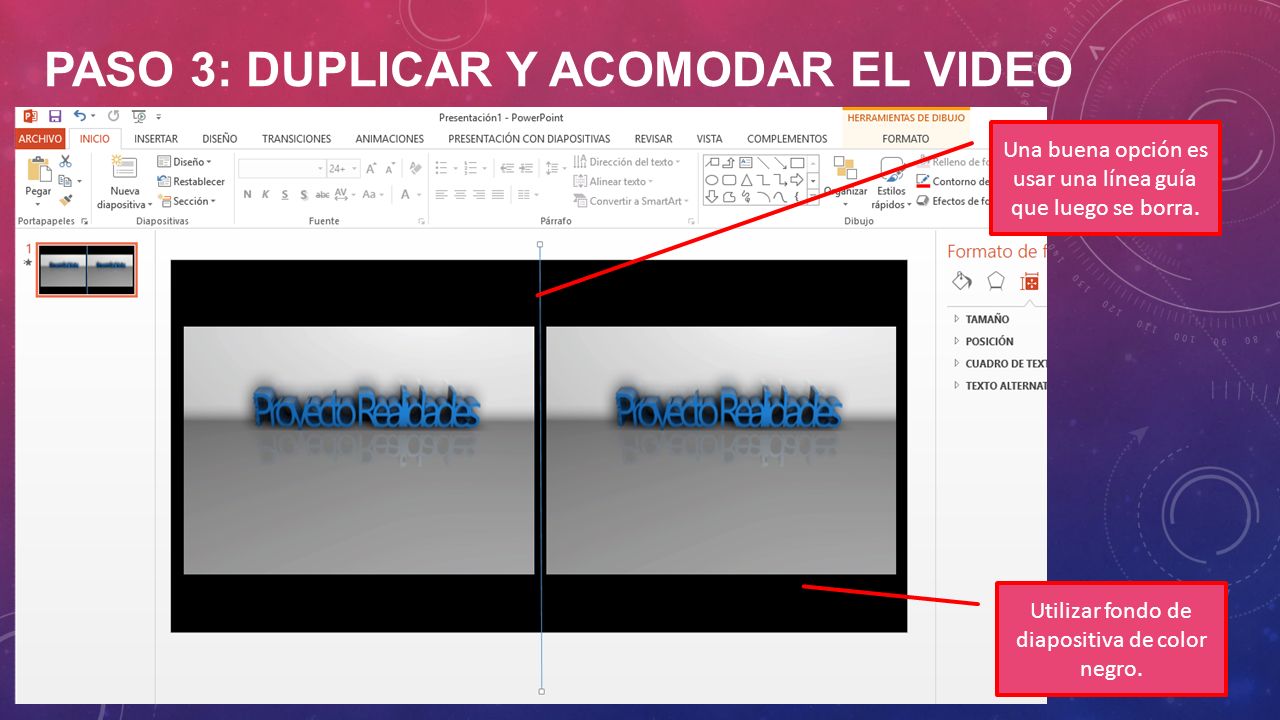1280x720 pixels.
Task: Open the Size & Properties tab icon
Action: pyautogui.click(x=1029, y=282)
